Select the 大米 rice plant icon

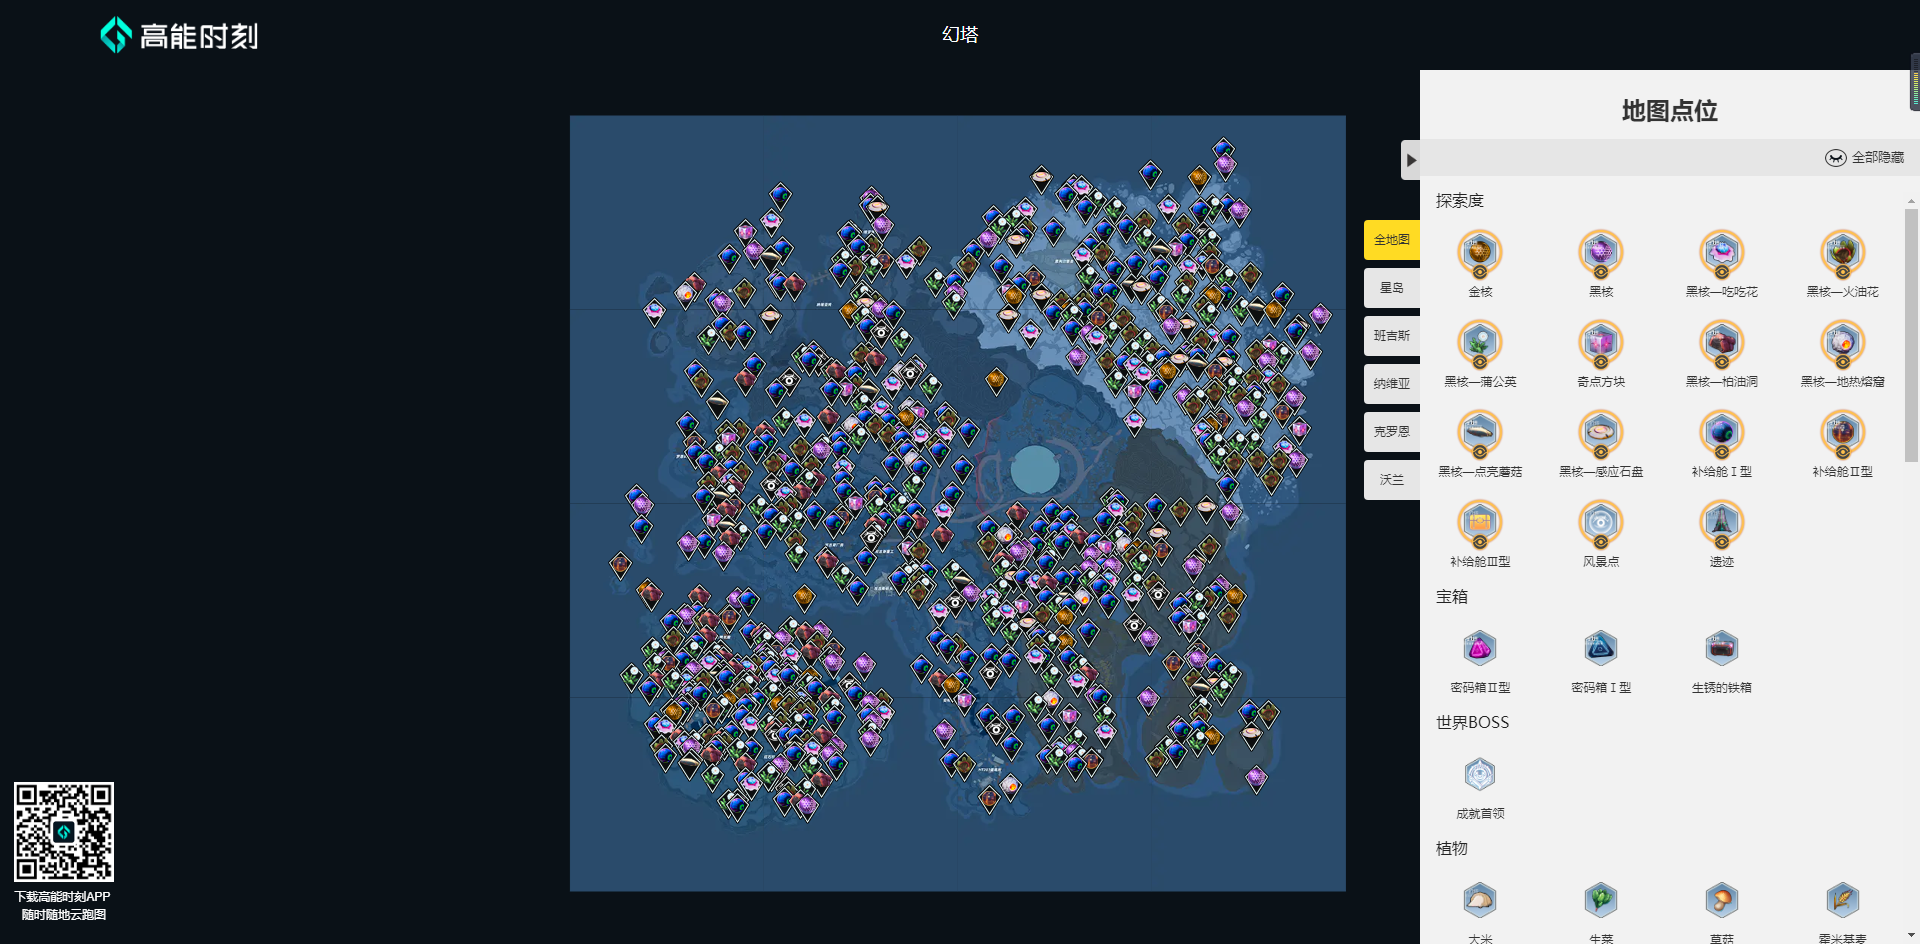point(1480,901)
